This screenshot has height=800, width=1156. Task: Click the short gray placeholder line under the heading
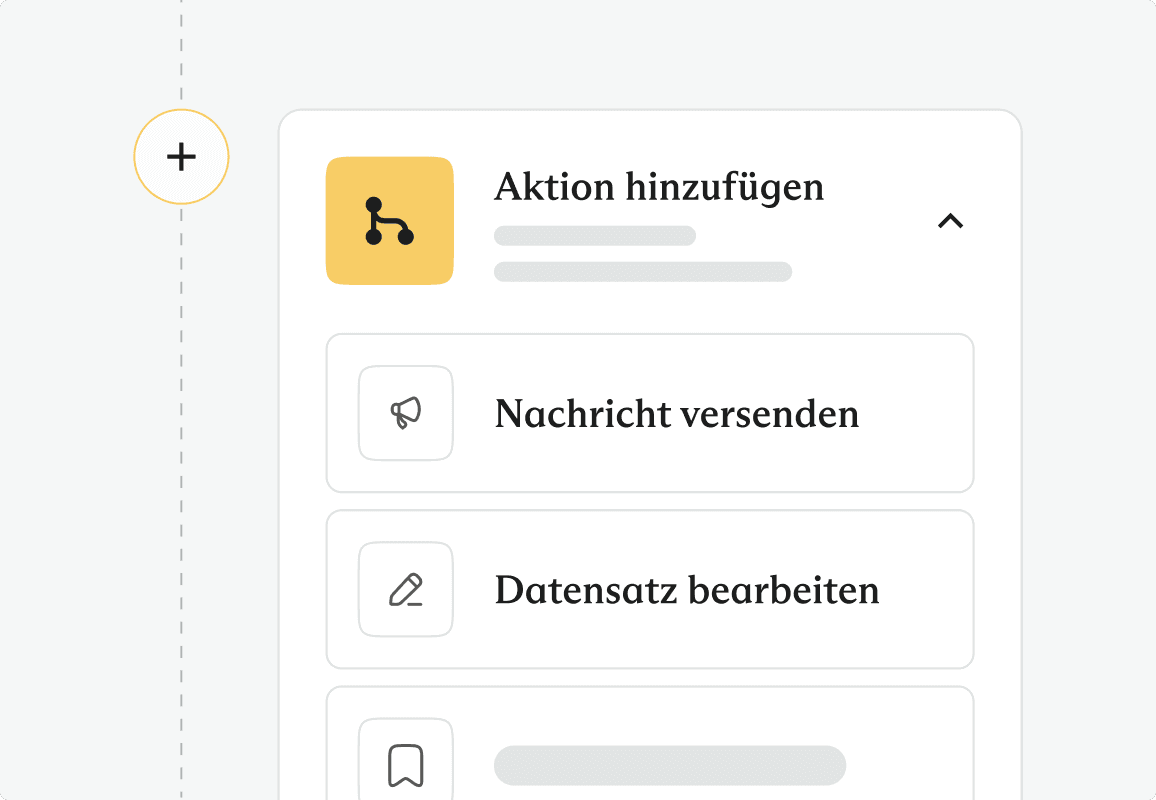(x=595, y=236)
